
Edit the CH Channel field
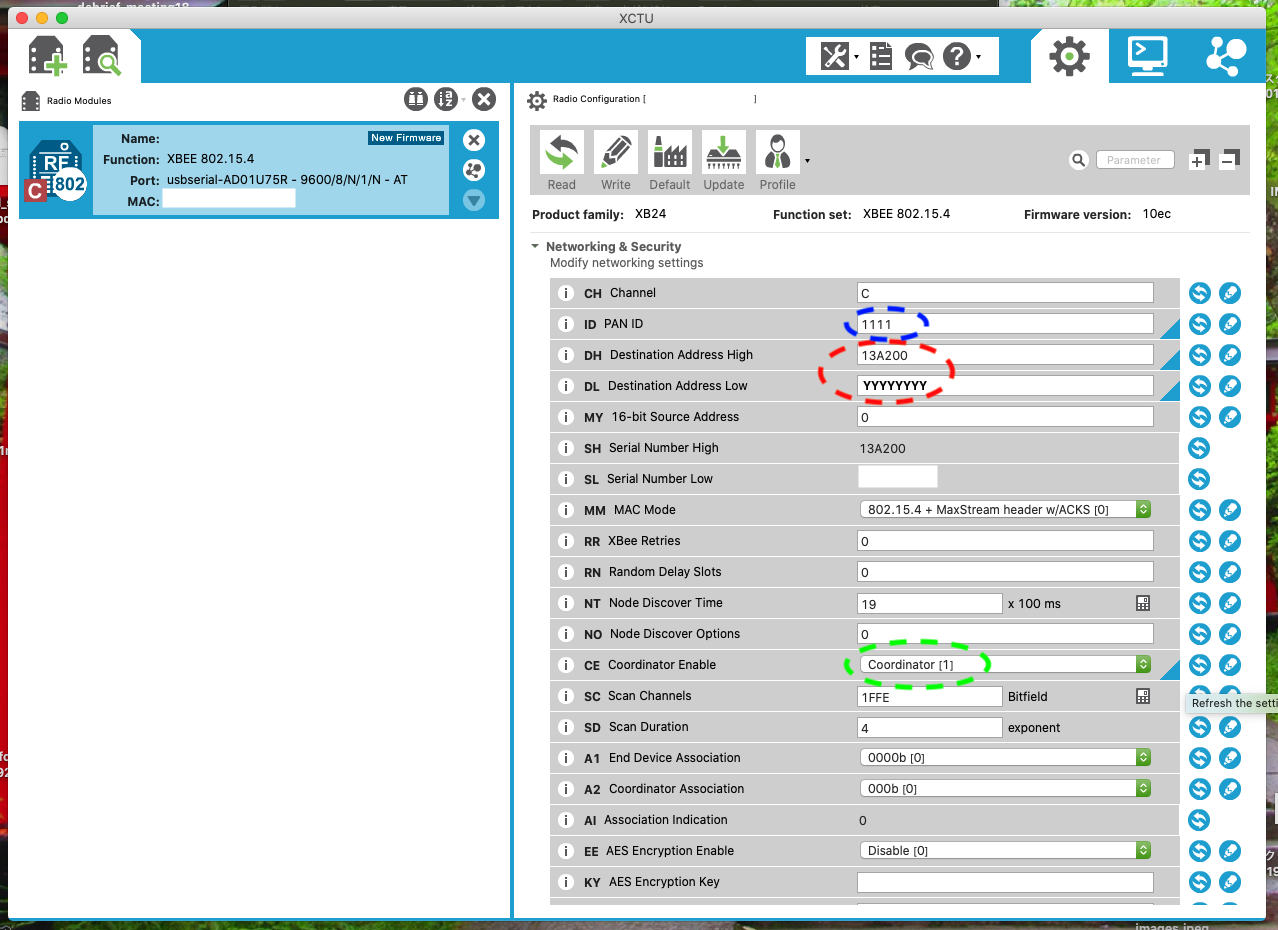(x=1005, y=293)
